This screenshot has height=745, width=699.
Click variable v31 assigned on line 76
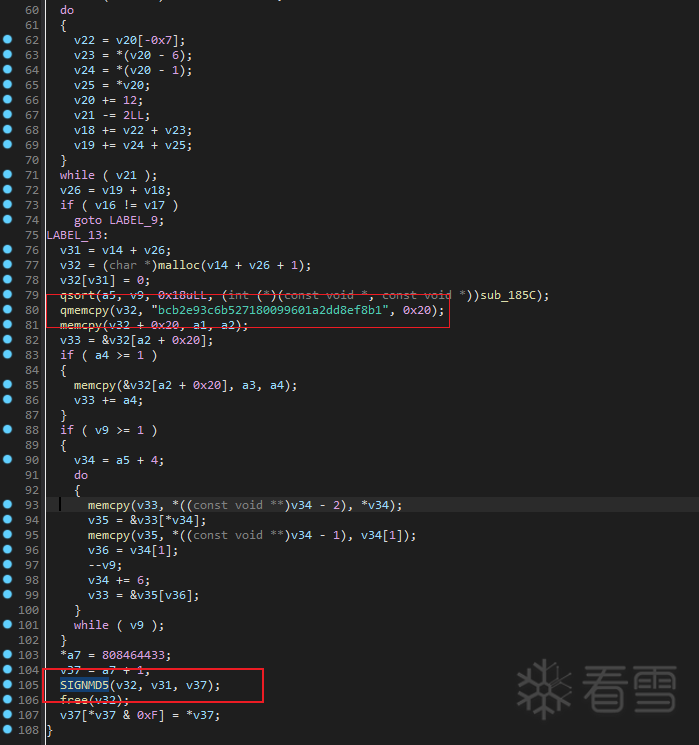[70, 250]
